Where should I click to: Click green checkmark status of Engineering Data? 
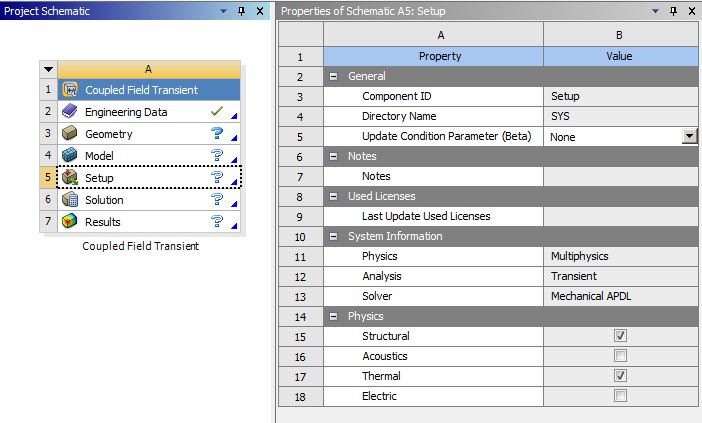point(217,111)
